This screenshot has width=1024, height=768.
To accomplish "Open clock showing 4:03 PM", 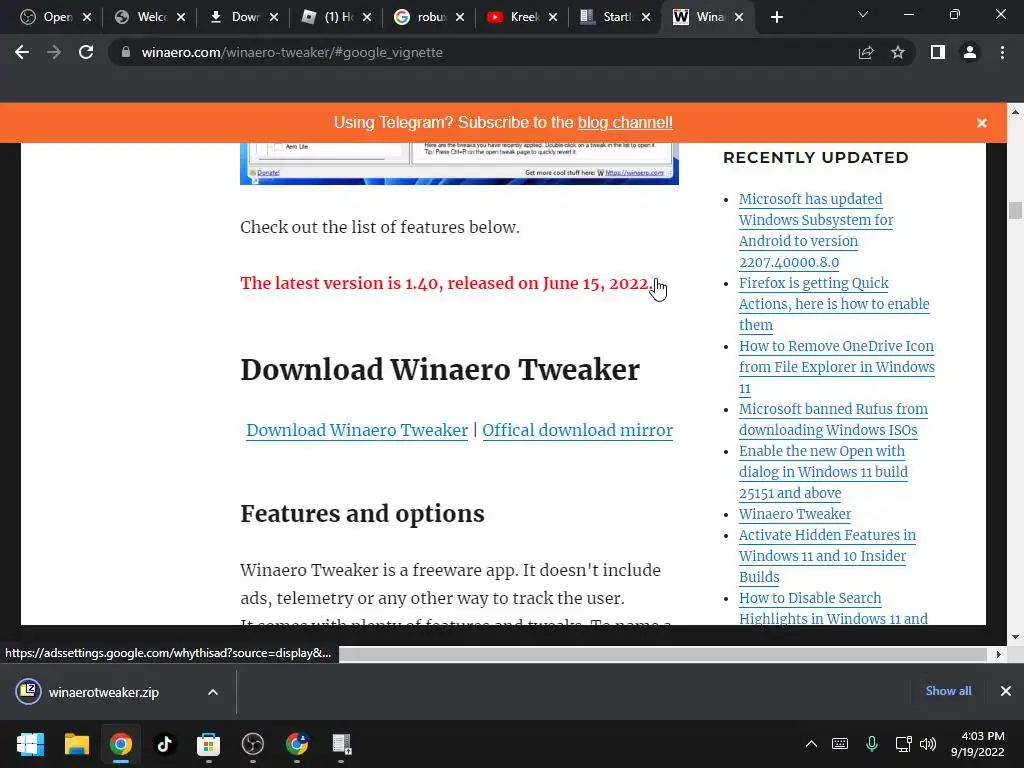I will [978, 744].
